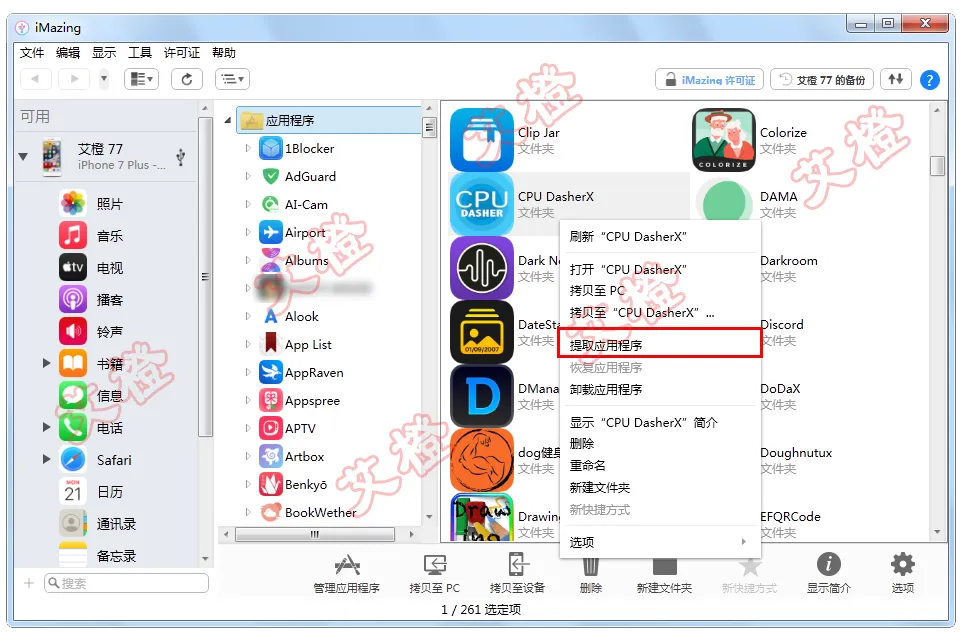965x644 pixels.
Task: Click the 艾橙 77 的备份 button
Action: (x=822, y=79)
